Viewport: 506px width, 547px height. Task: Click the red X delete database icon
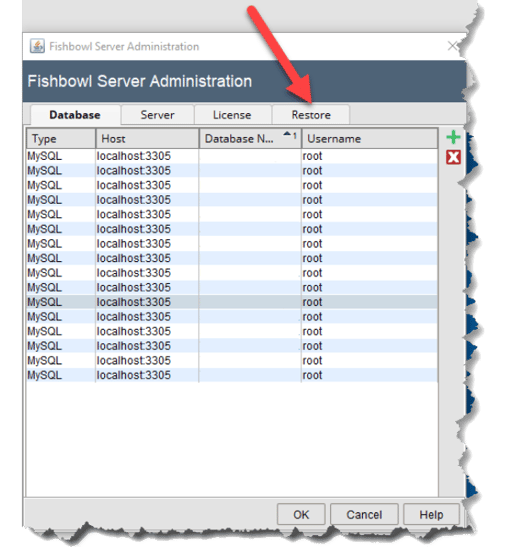[453, 157]
